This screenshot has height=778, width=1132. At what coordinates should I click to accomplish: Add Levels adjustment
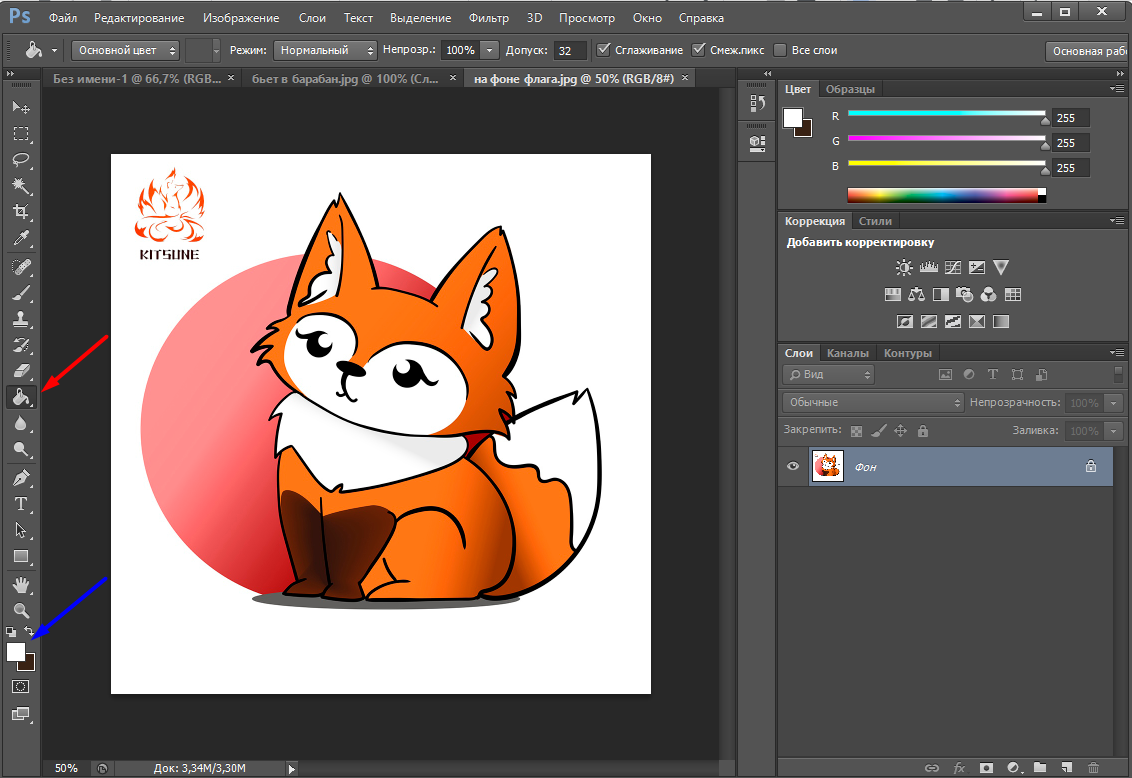(x=928, y=268)
